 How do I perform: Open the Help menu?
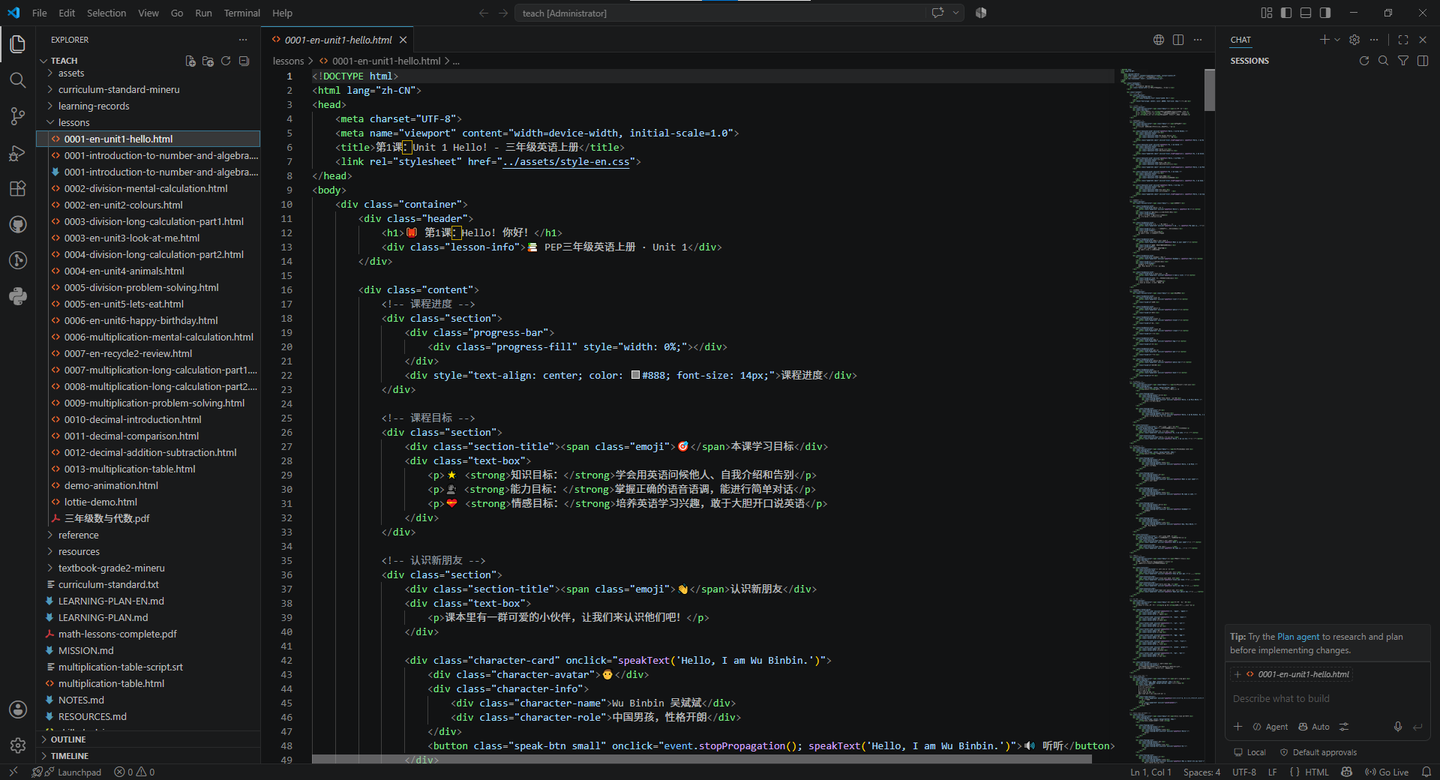coord(283,13)
